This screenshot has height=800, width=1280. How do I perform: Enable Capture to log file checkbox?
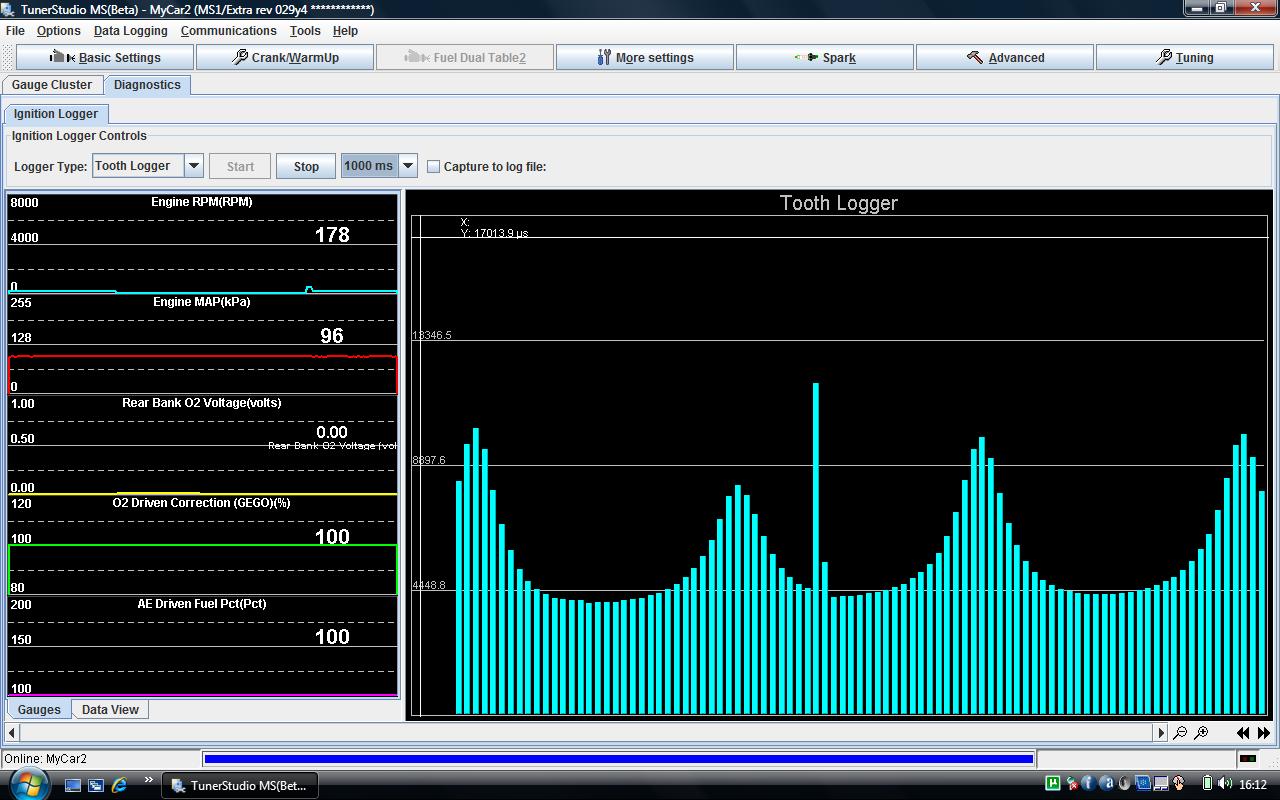(433, 167)
